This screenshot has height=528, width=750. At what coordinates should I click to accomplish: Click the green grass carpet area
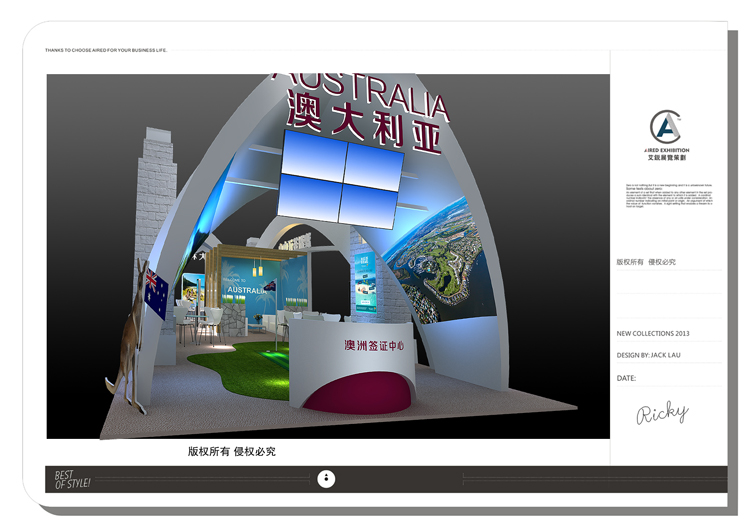(x=243, y=361)
